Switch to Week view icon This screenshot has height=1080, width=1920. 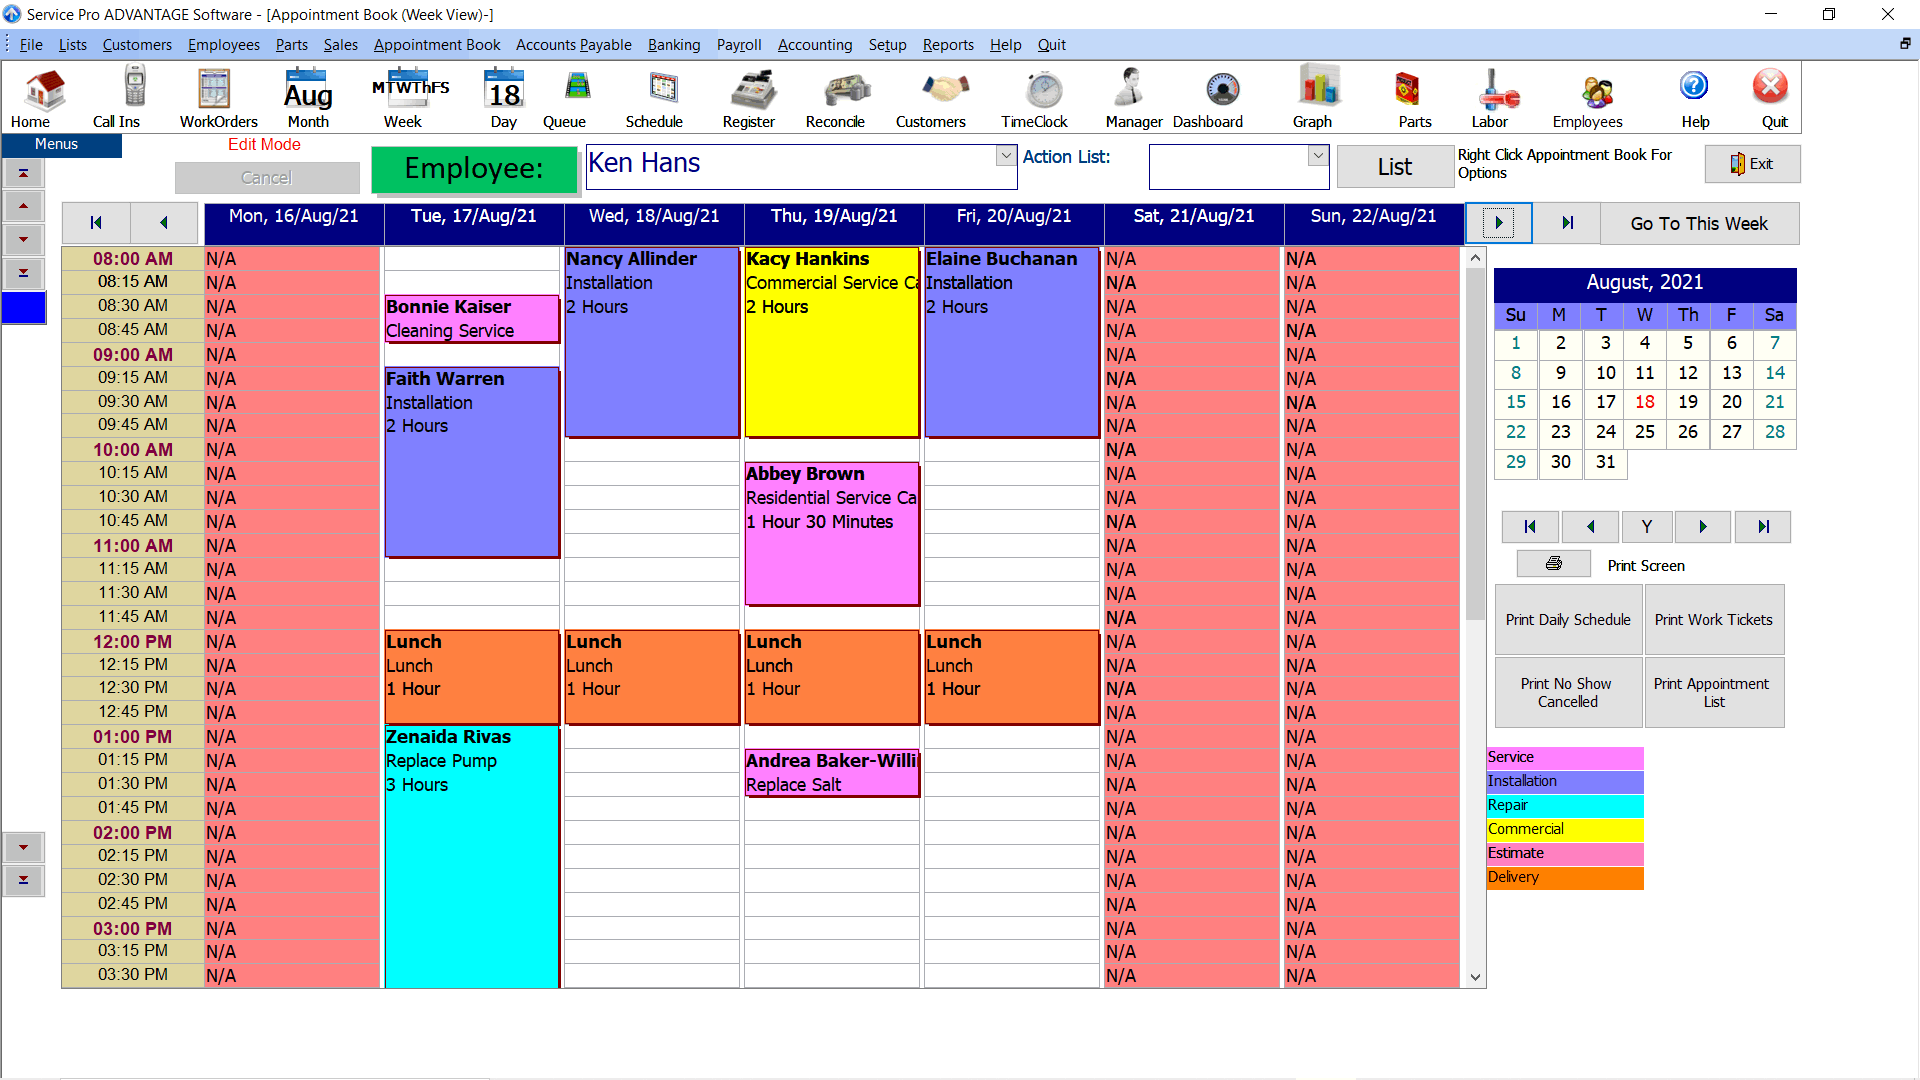pos(409,98)
